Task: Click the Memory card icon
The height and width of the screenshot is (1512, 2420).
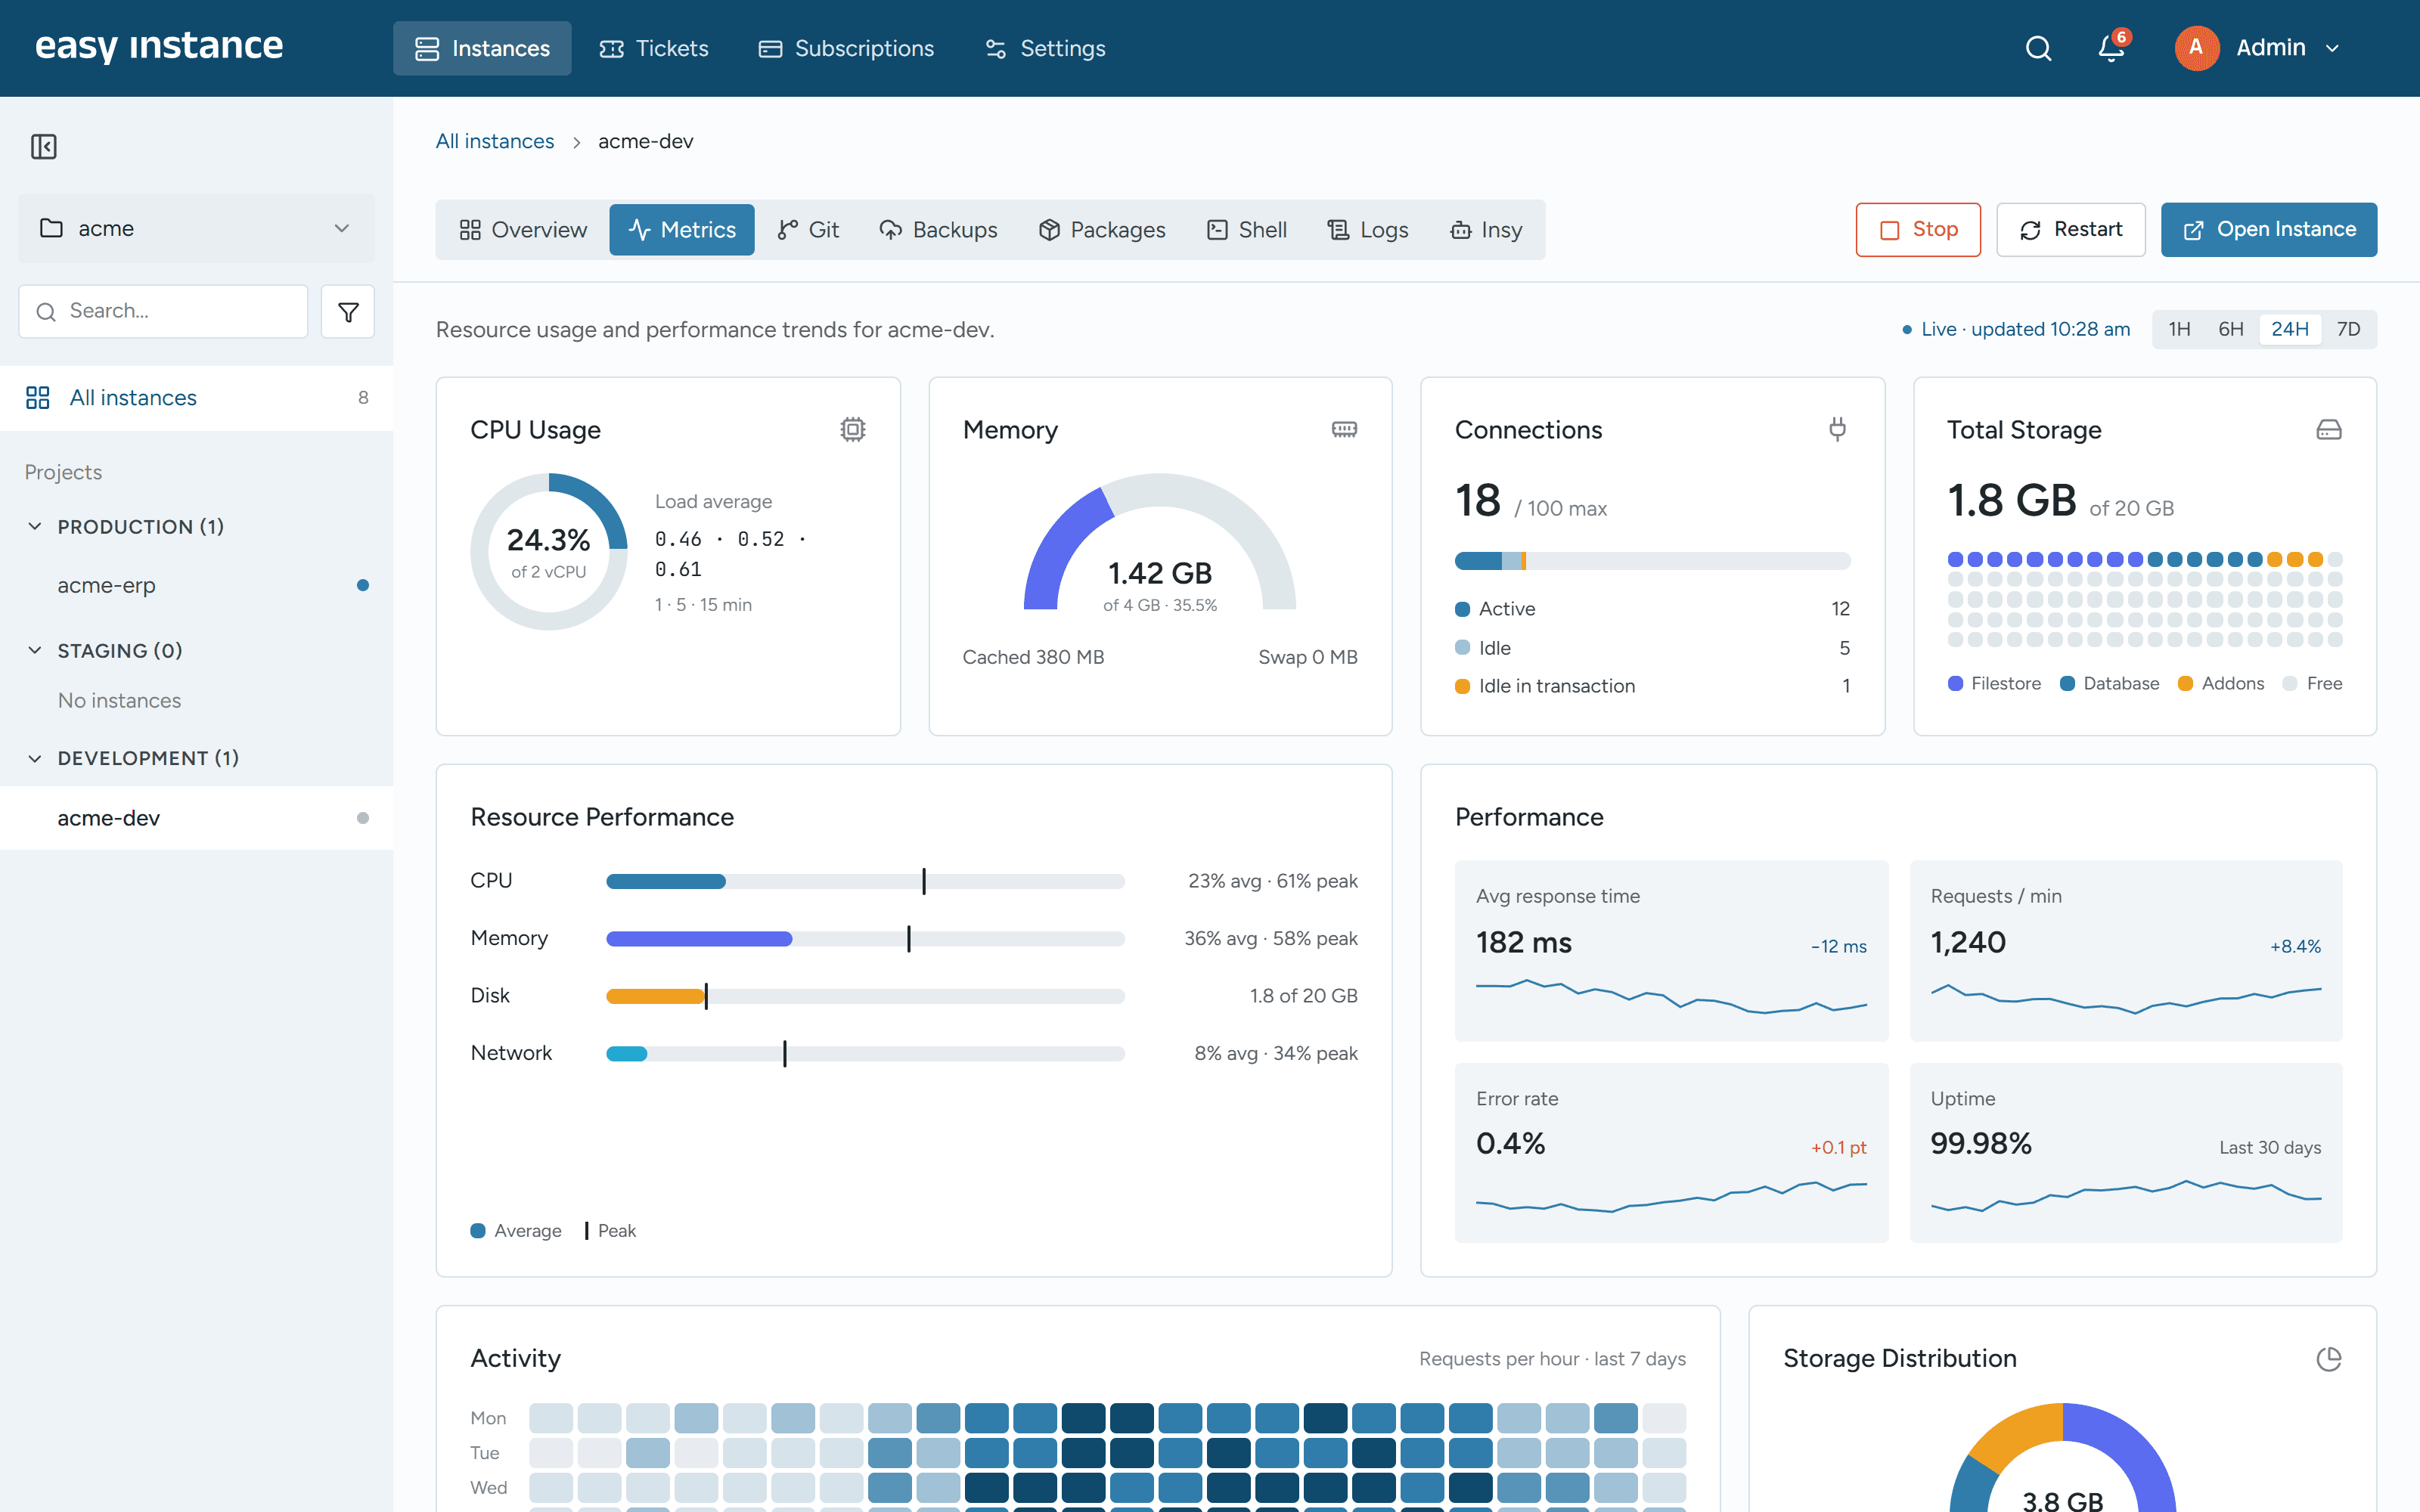Action: point(1344,429)
